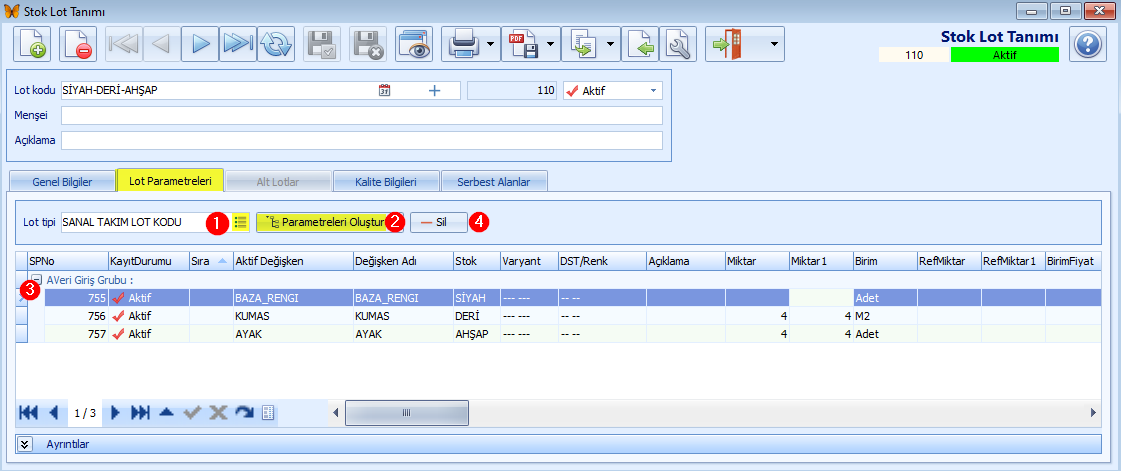Export to PDF with the PDF save icon
Viewport: 1121px width, 471px height.
pyautogui.click(x=523, y=44)
